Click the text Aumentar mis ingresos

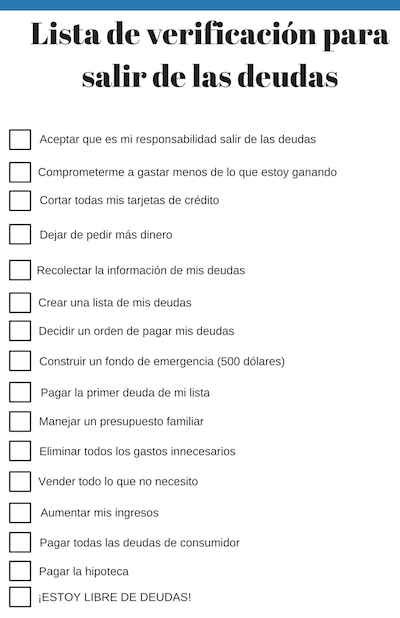click(x=99, y=513)
